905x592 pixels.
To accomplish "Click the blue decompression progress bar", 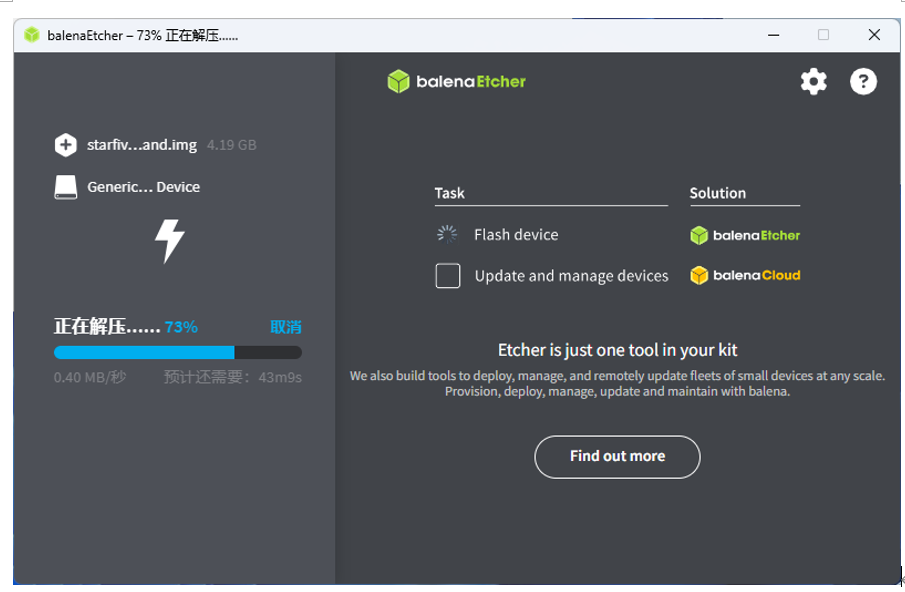I will [x=178, y=353].
